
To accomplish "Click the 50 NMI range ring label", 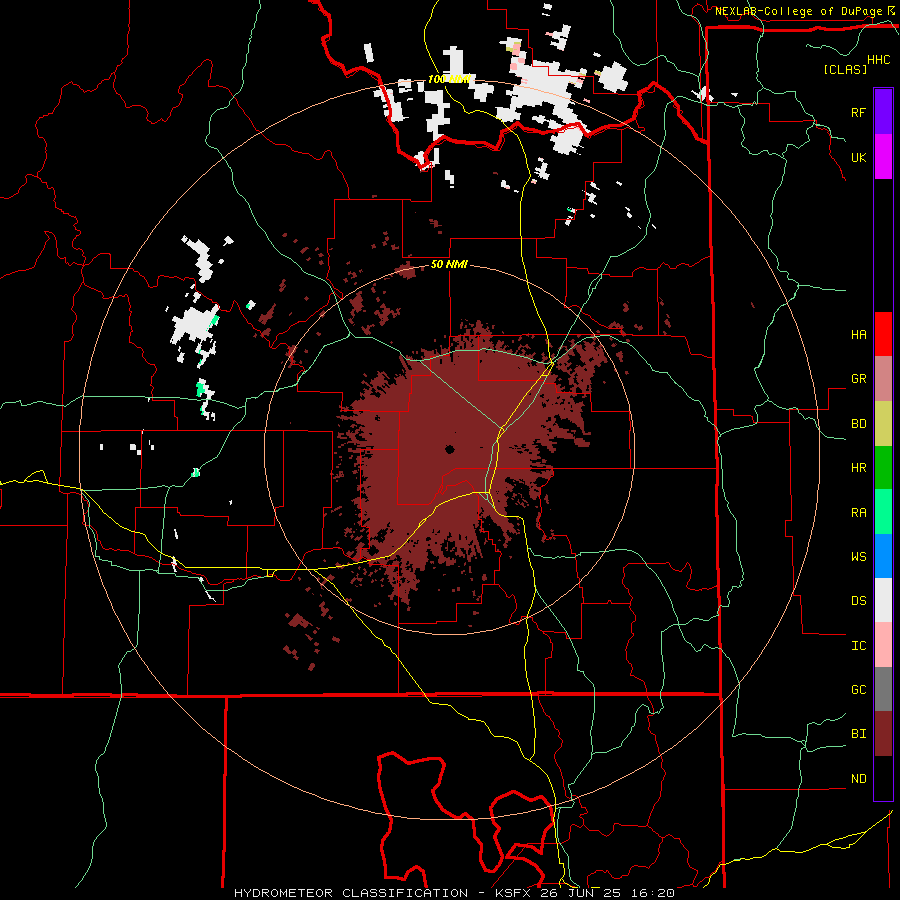I will pos(449,264).
